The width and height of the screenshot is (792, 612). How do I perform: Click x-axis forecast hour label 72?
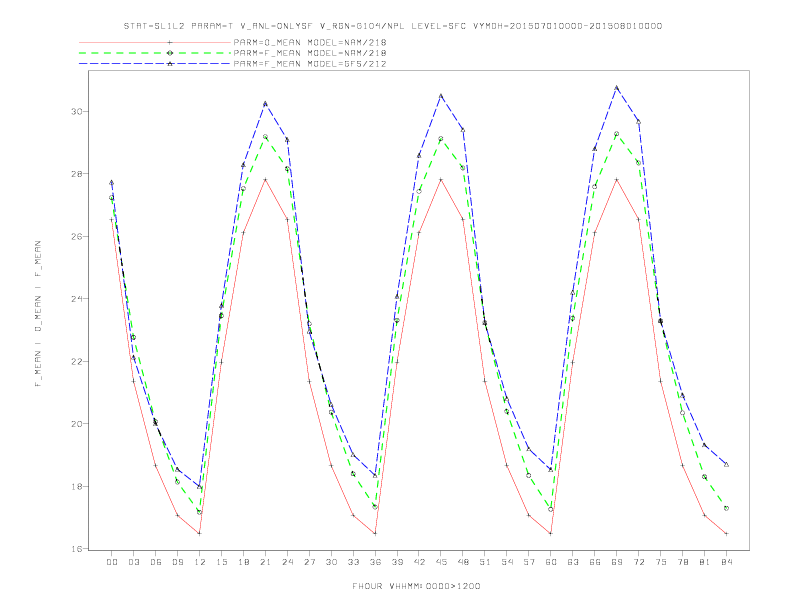point(639,562)
